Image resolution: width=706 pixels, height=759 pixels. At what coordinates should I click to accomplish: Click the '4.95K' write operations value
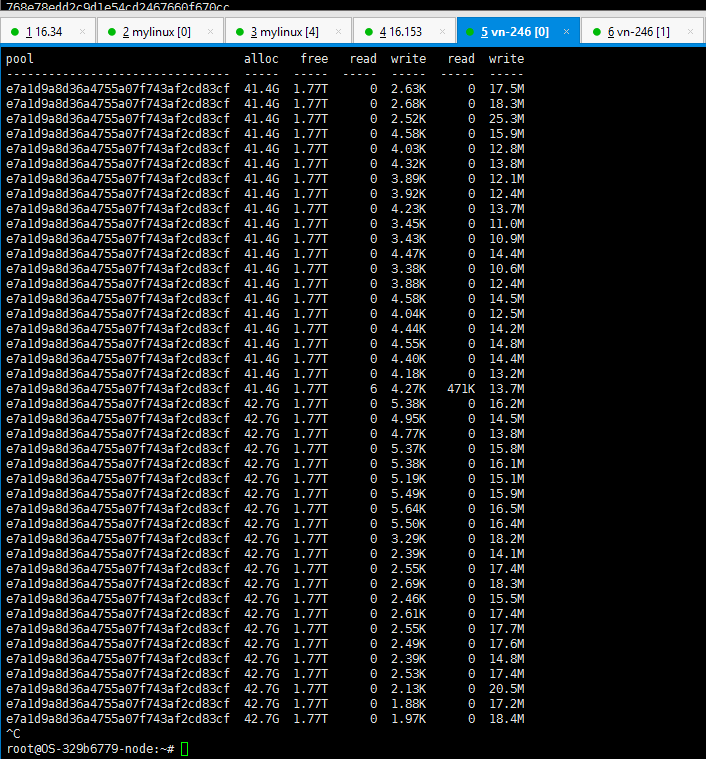coord(408,419)
